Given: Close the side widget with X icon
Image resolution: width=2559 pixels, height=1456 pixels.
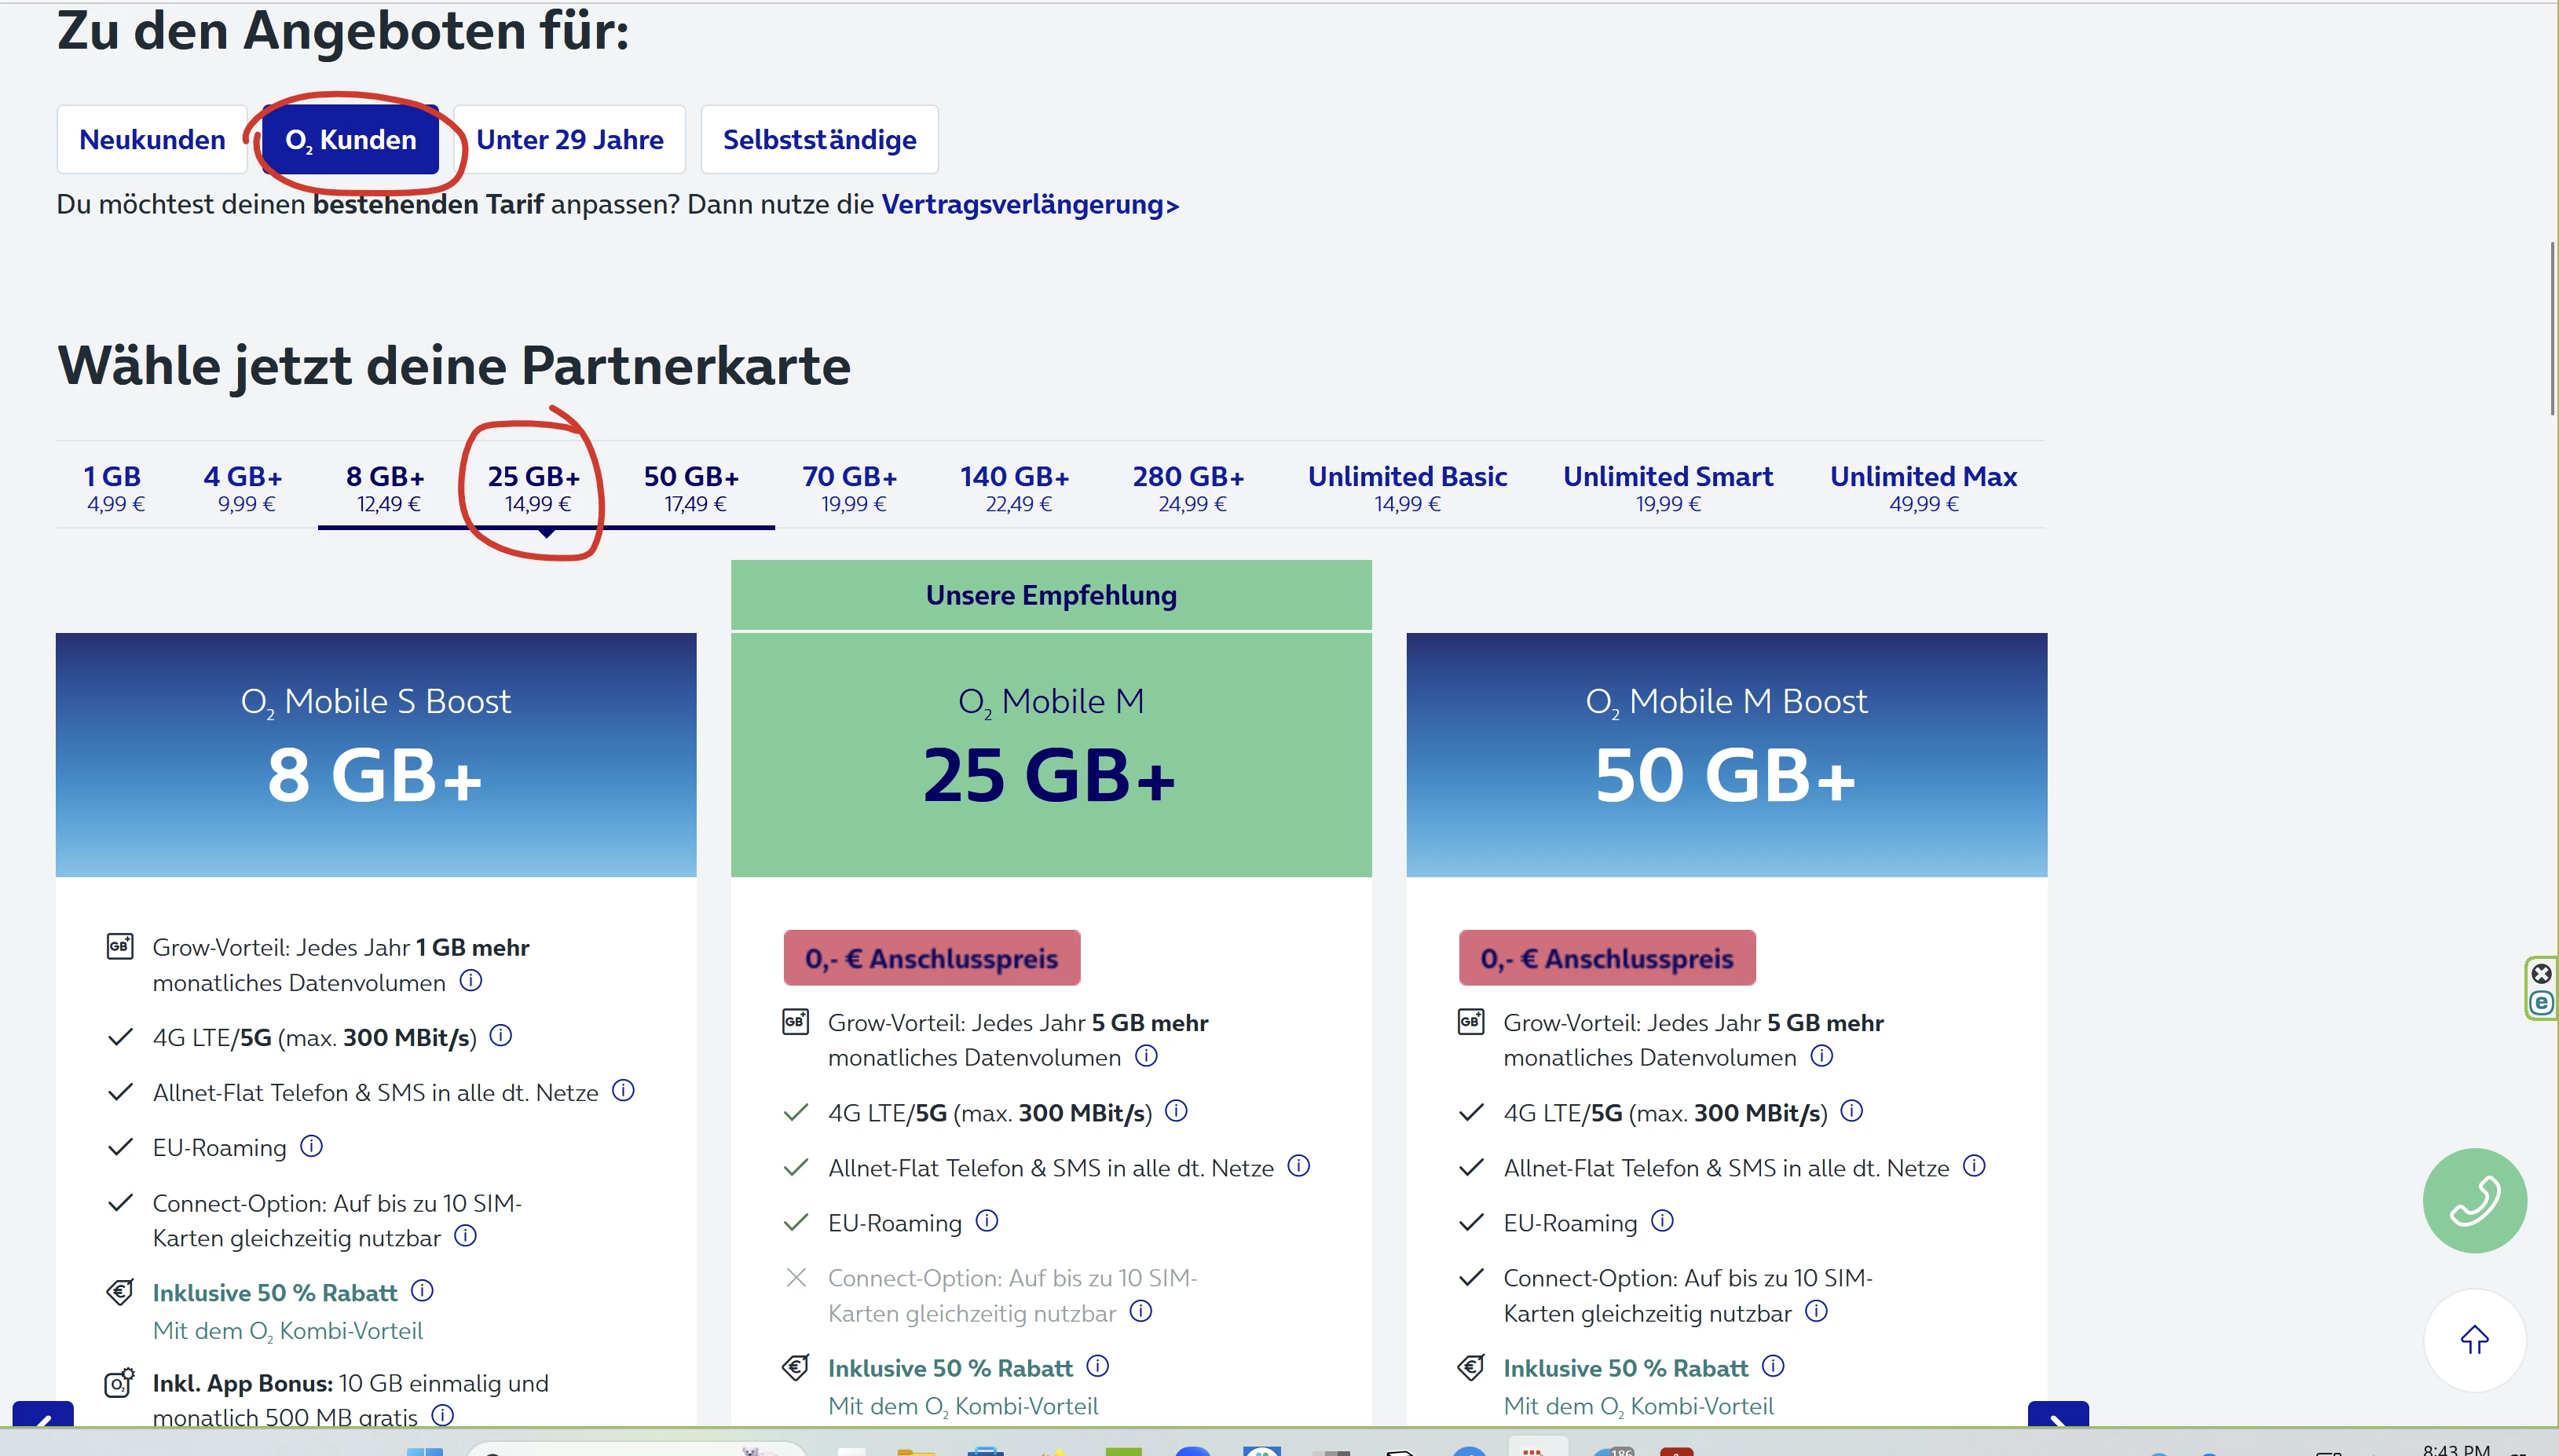Looking at the screenshot, I should (2540, 974).
